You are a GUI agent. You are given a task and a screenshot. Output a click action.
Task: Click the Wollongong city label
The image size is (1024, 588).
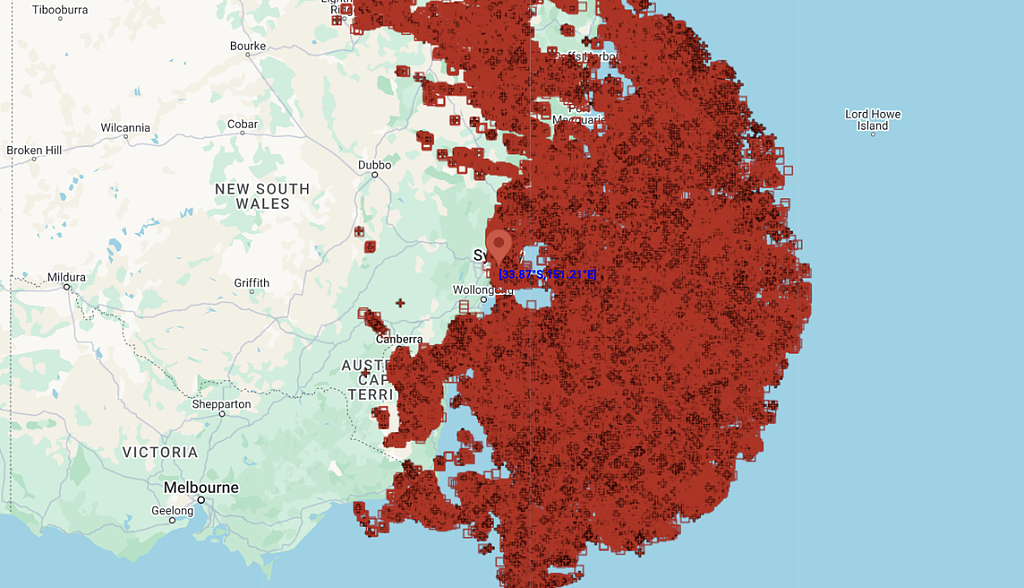tap(482, 289)
